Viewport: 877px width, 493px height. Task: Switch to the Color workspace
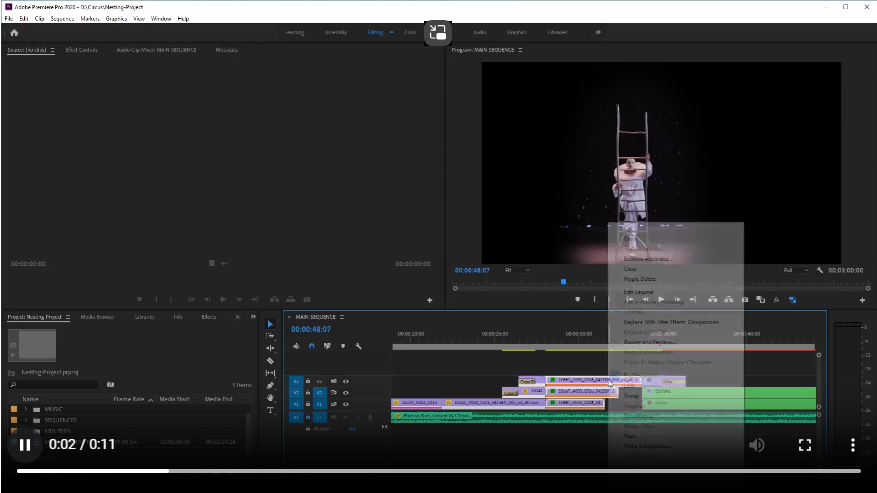410,32
